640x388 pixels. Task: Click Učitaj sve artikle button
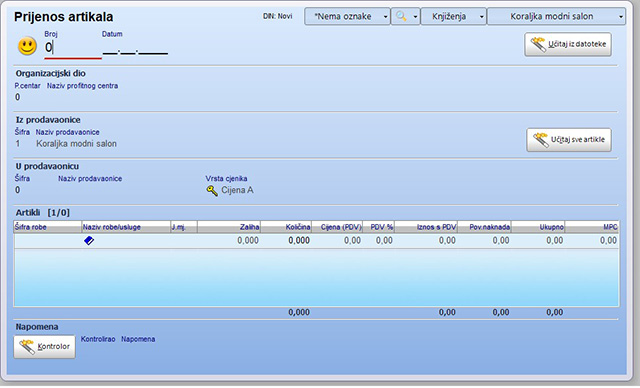(569, 140)
